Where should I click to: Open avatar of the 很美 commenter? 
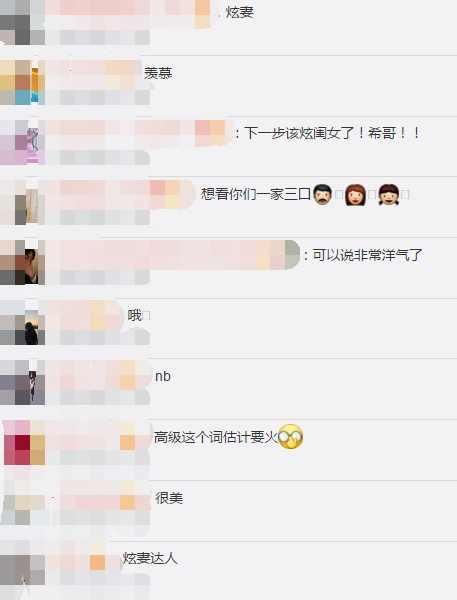[x=22, y=503]
